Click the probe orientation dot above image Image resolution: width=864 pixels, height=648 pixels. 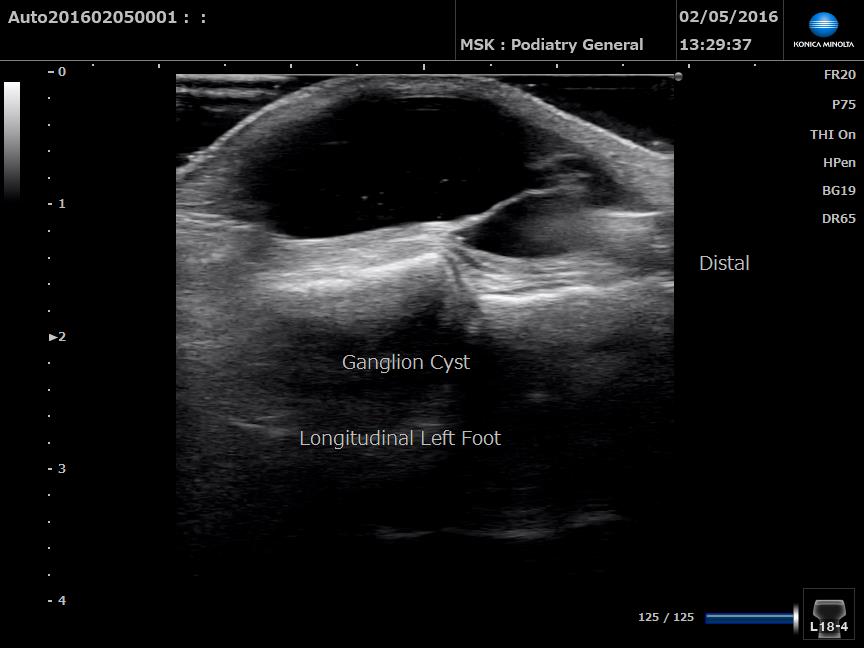tap(678, 76)
